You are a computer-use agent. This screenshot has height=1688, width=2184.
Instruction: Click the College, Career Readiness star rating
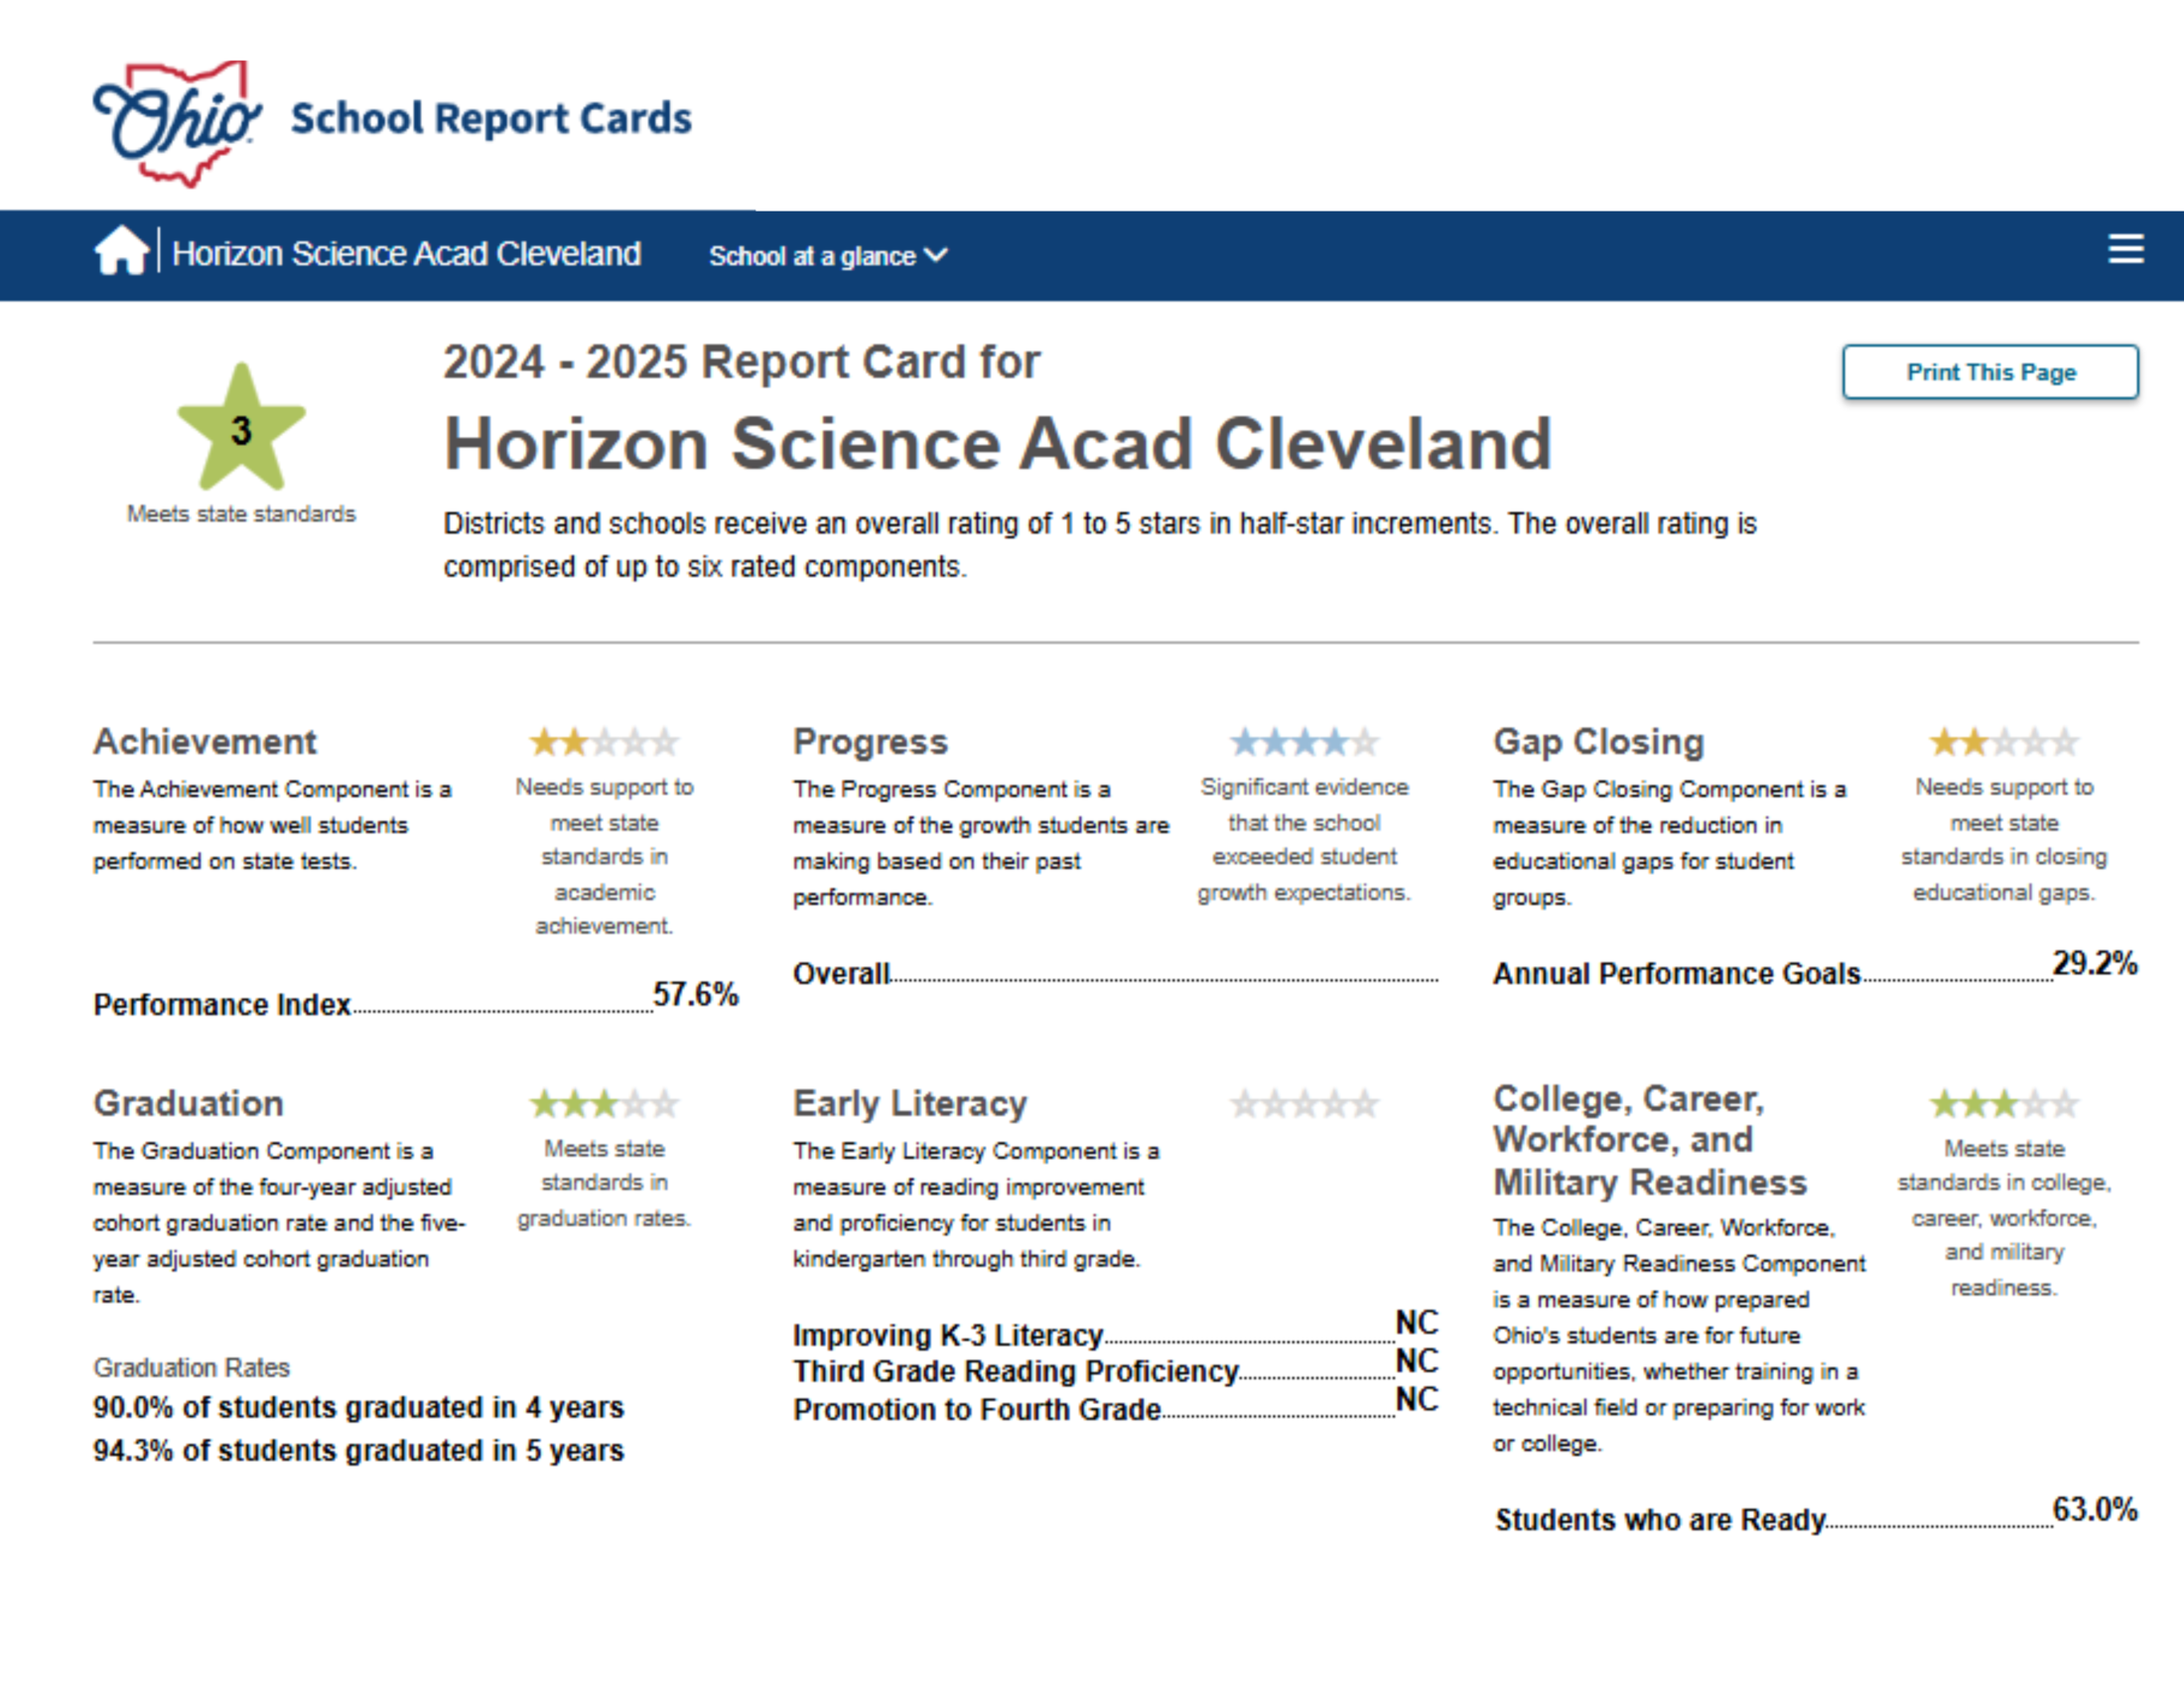coord(2003,1104)
